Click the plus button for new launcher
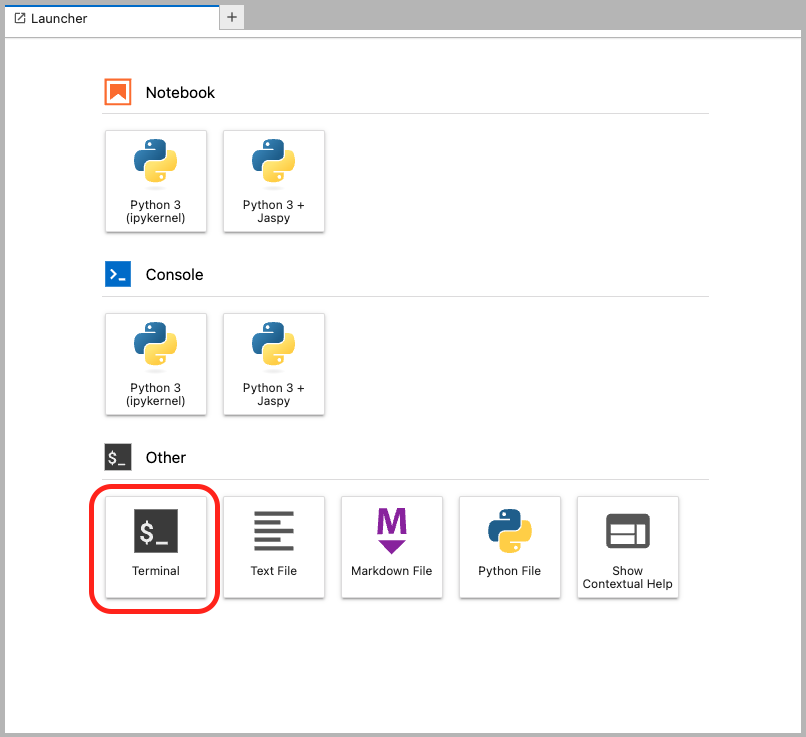This screenshot has width=806, height=737. point(232,17)
